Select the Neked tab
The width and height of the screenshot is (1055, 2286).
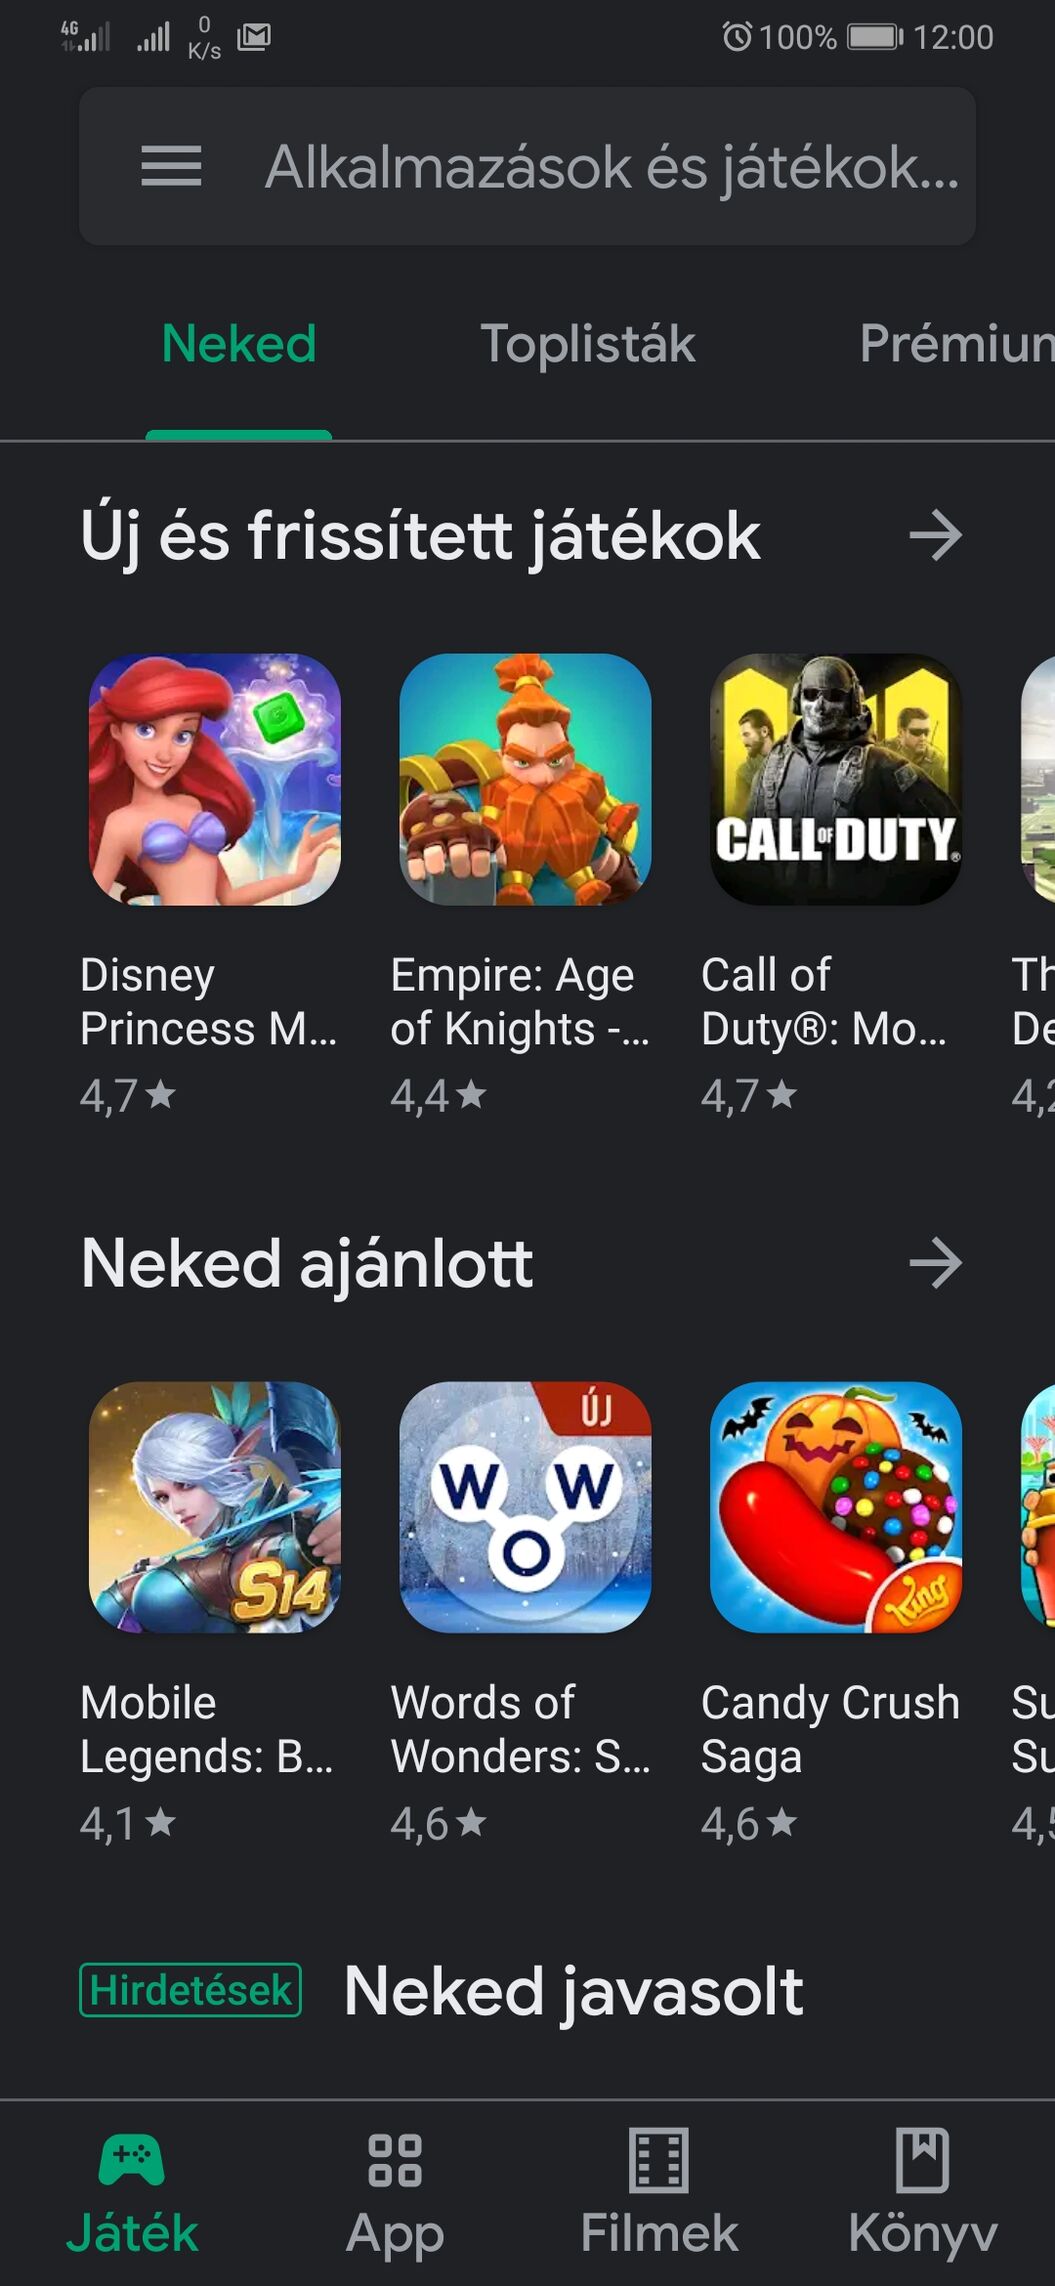click(x=239, y=344)
